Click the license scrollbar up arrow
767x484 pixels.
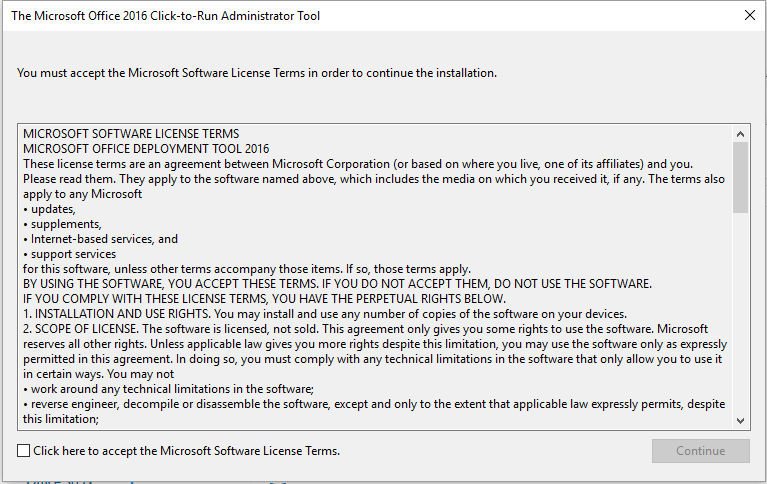740,134
